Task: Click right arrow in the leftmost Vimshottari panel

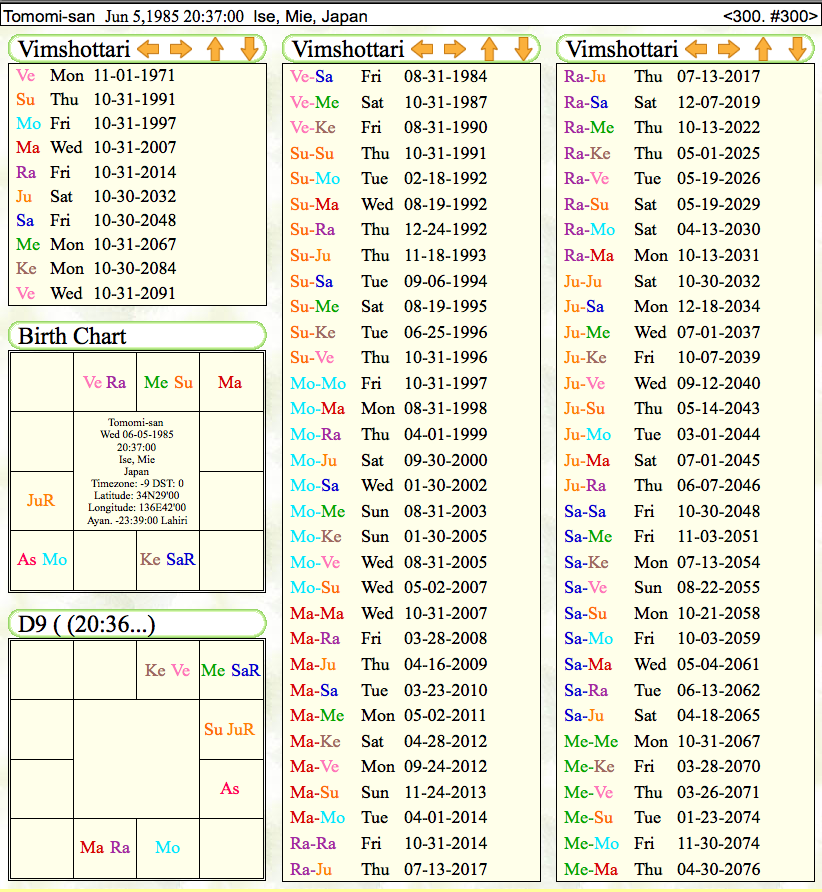Action: tap(180, 49)
